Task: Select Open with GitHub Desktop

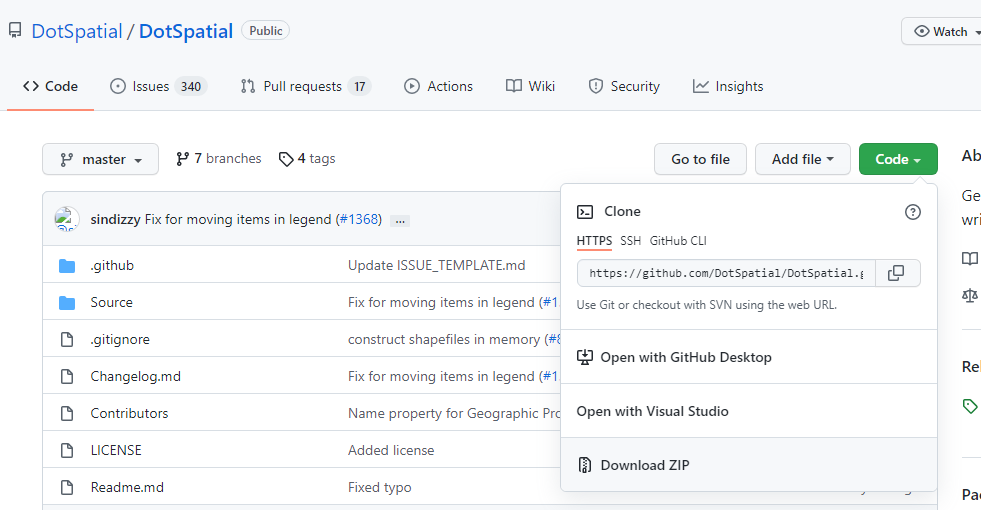Action: (685, 357)
